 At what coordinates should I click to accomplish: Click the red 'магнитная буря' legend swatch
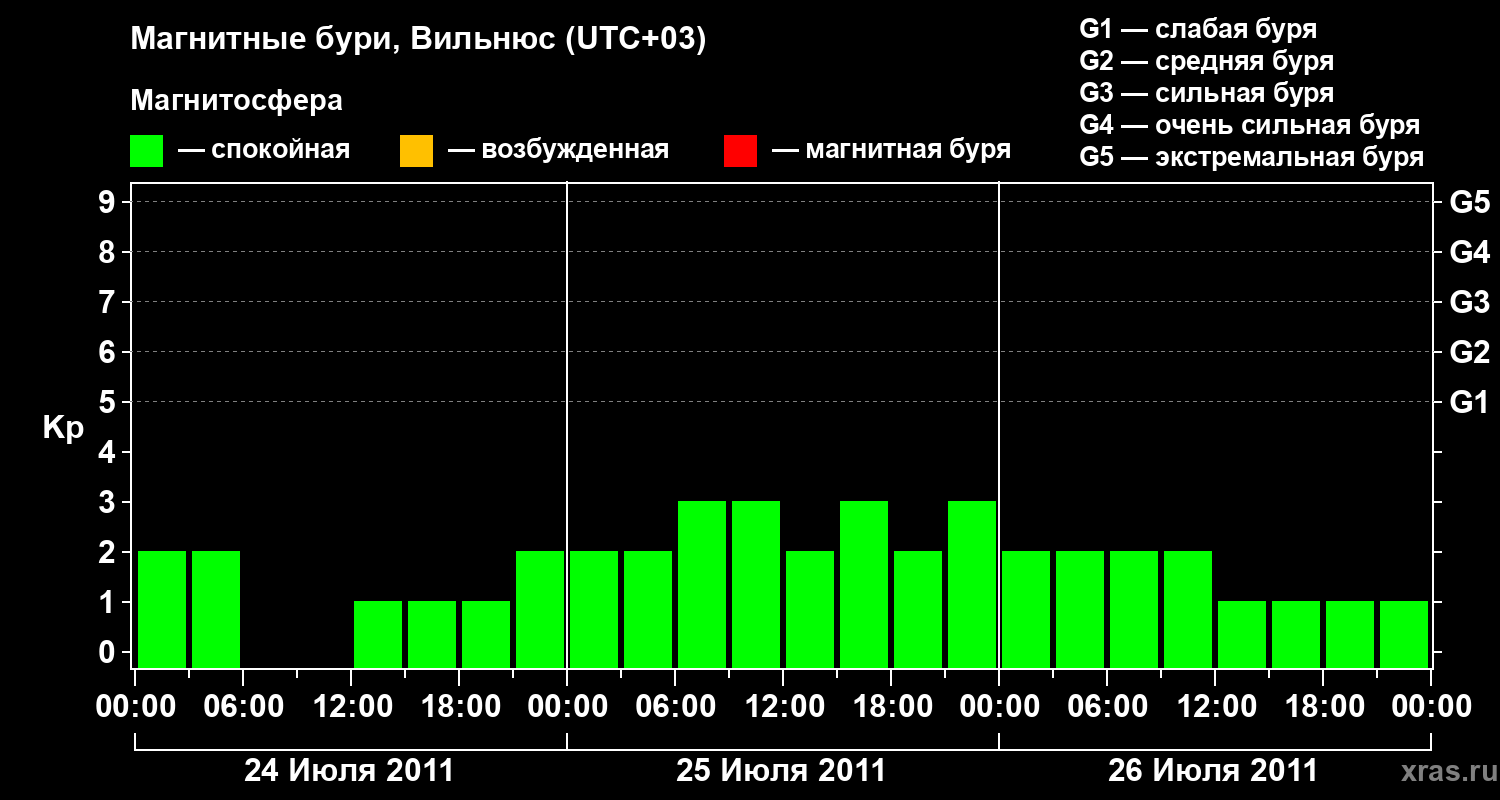pos(740,151)
